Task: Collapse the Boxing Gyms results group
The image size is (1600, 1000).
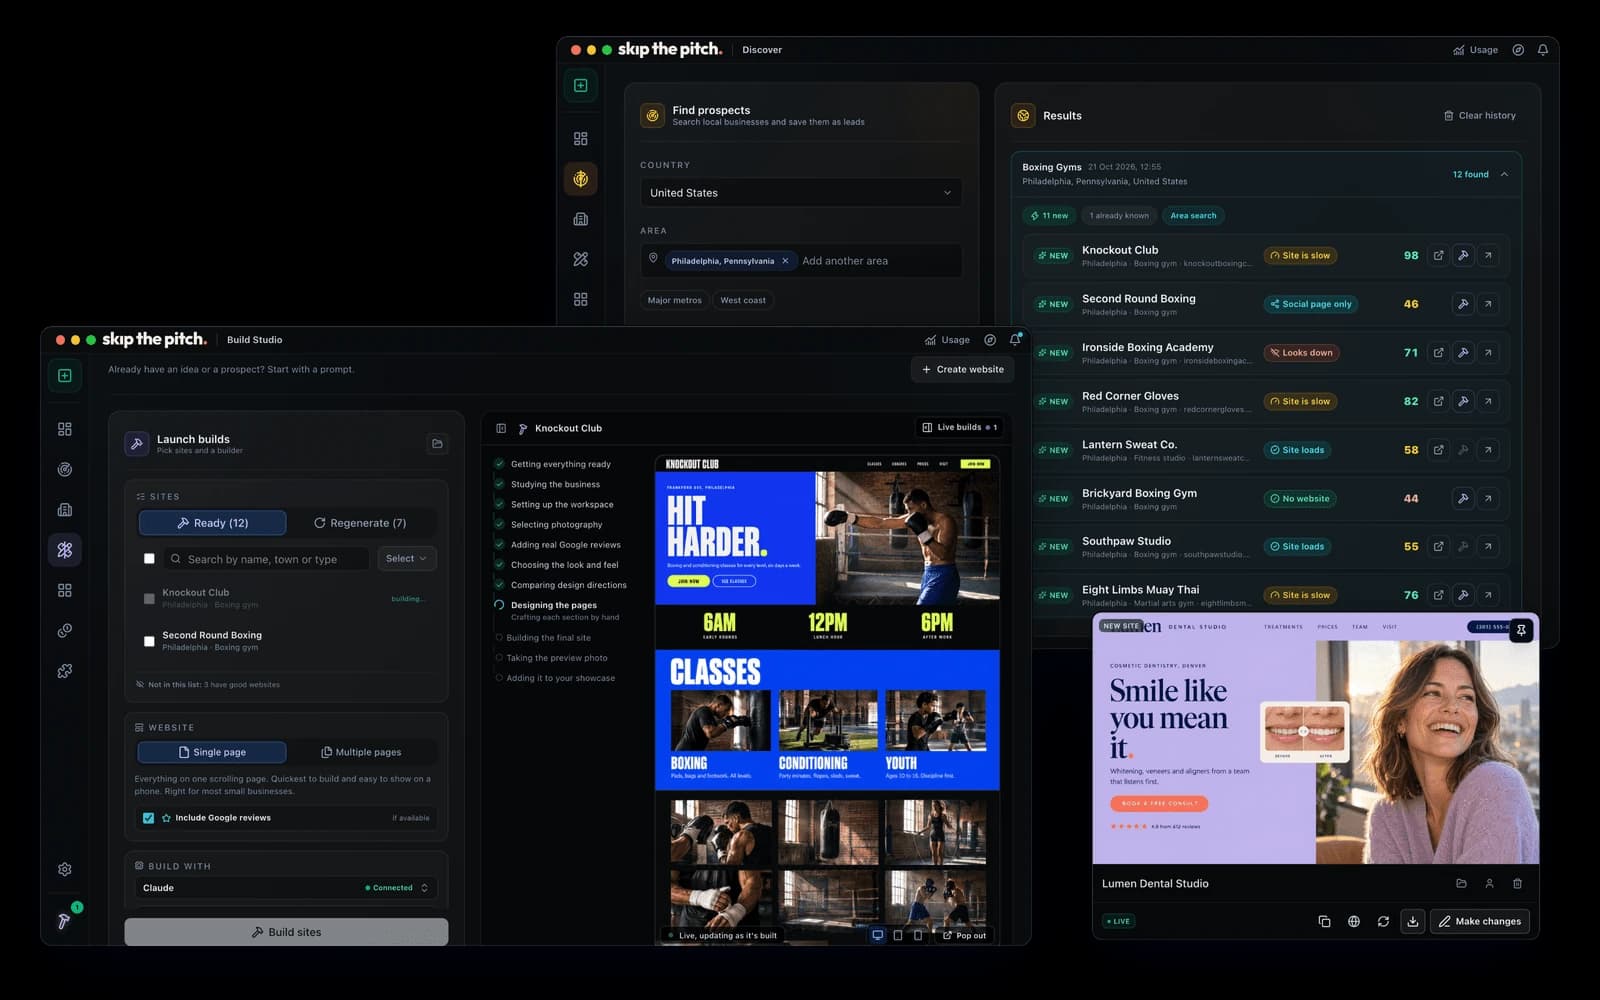Action: coord(1504,174)
